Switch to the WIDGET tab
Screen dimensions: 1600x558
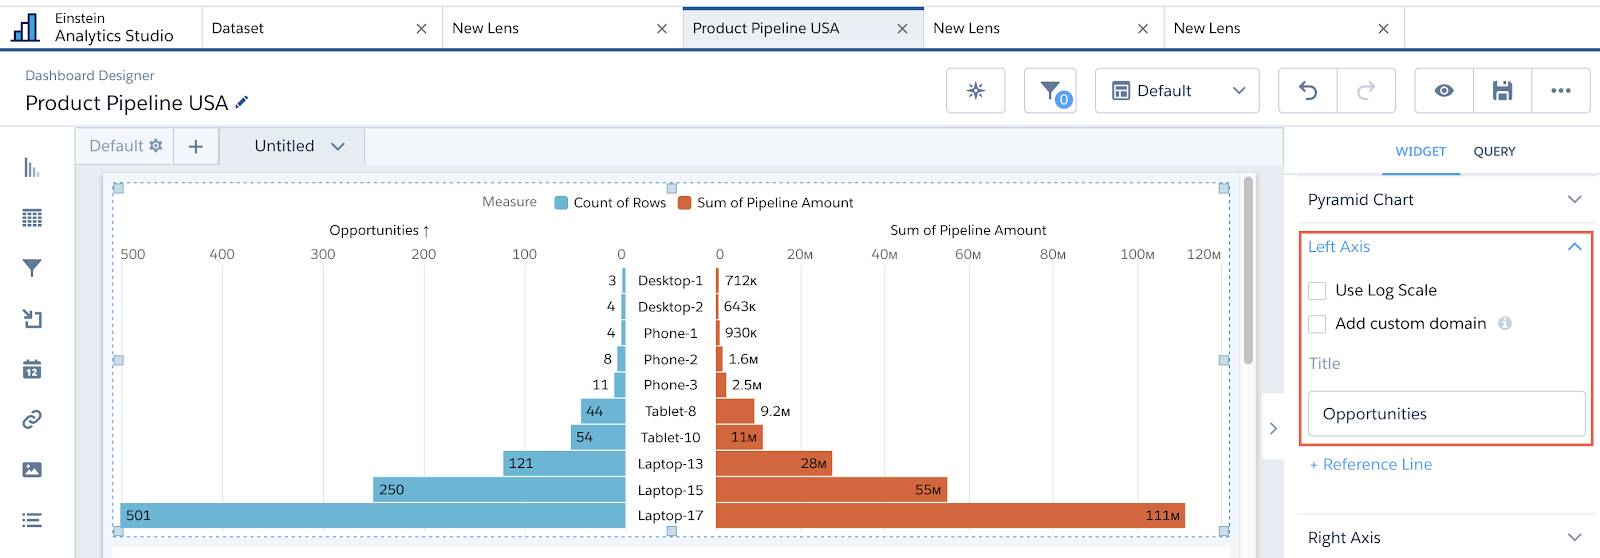point(1421,152)
